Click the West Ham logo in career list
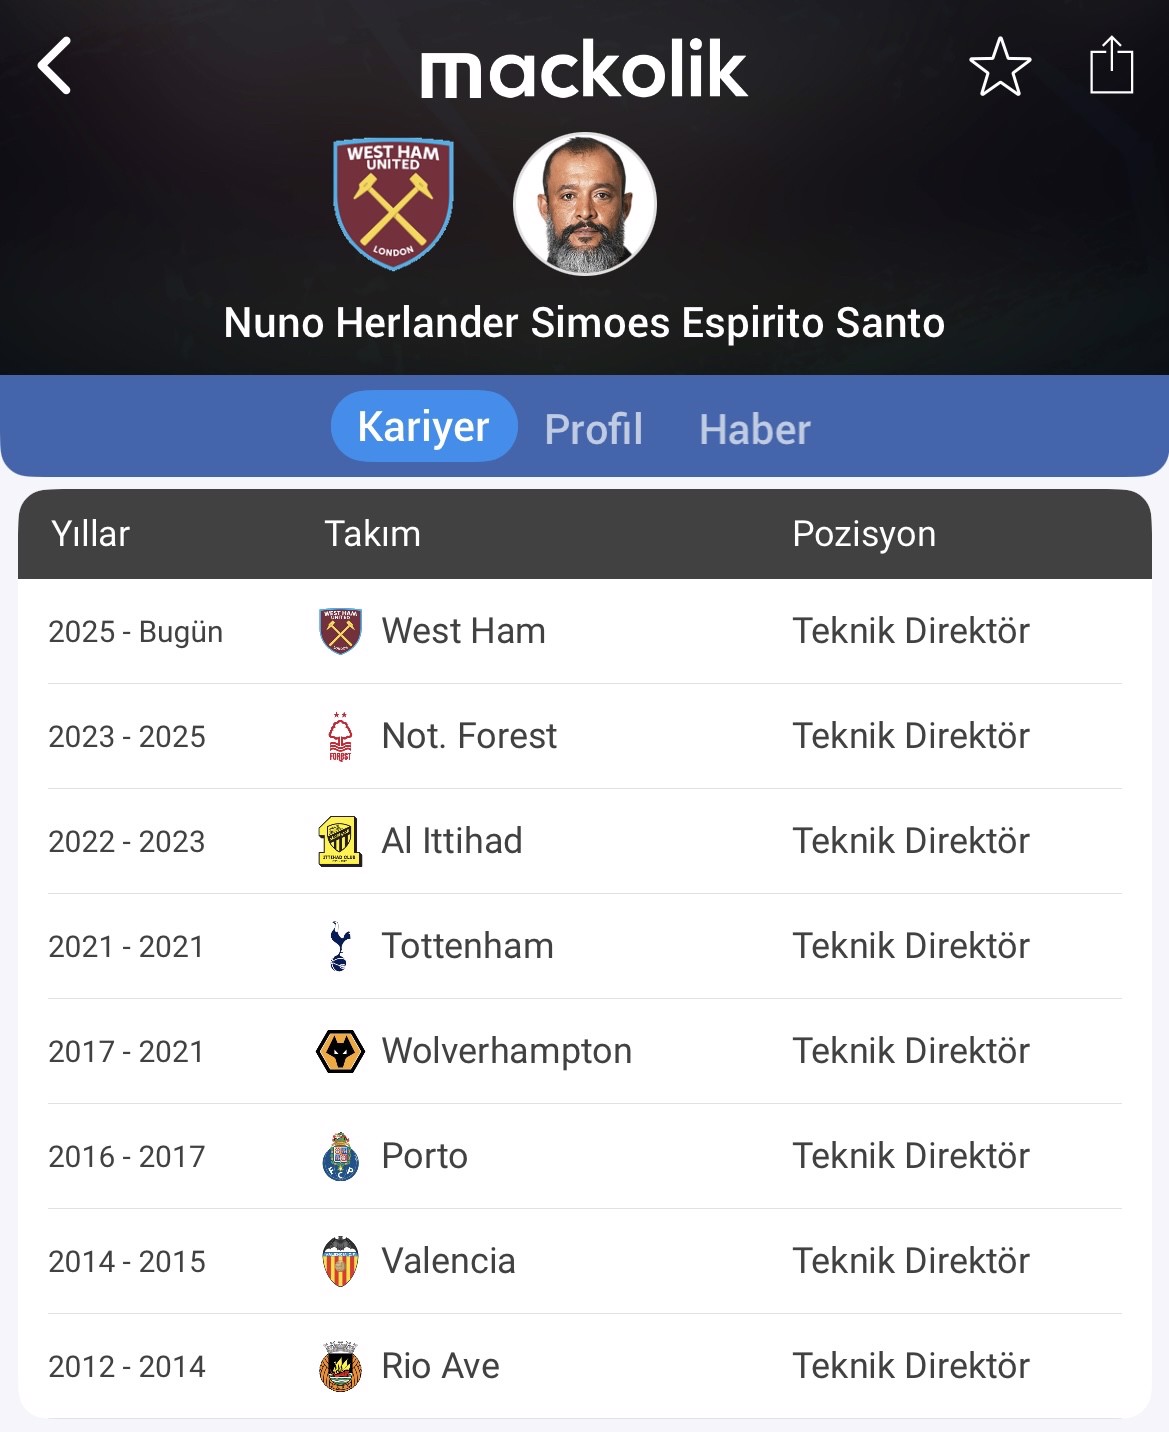The image size is (1169, 1432). tap(340, 631)
